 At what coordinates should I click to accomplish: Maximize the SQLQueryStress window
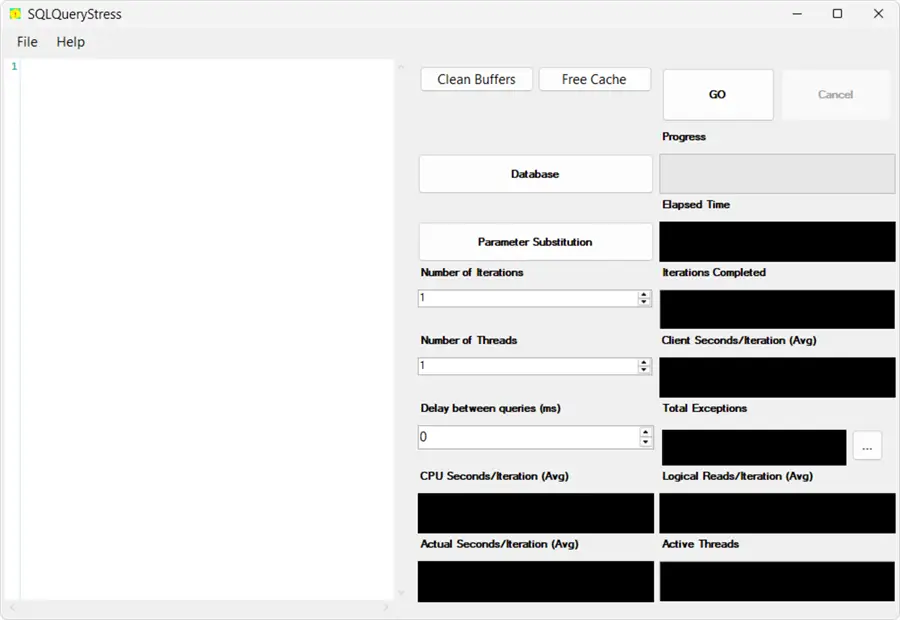click(x=837, y=14)
